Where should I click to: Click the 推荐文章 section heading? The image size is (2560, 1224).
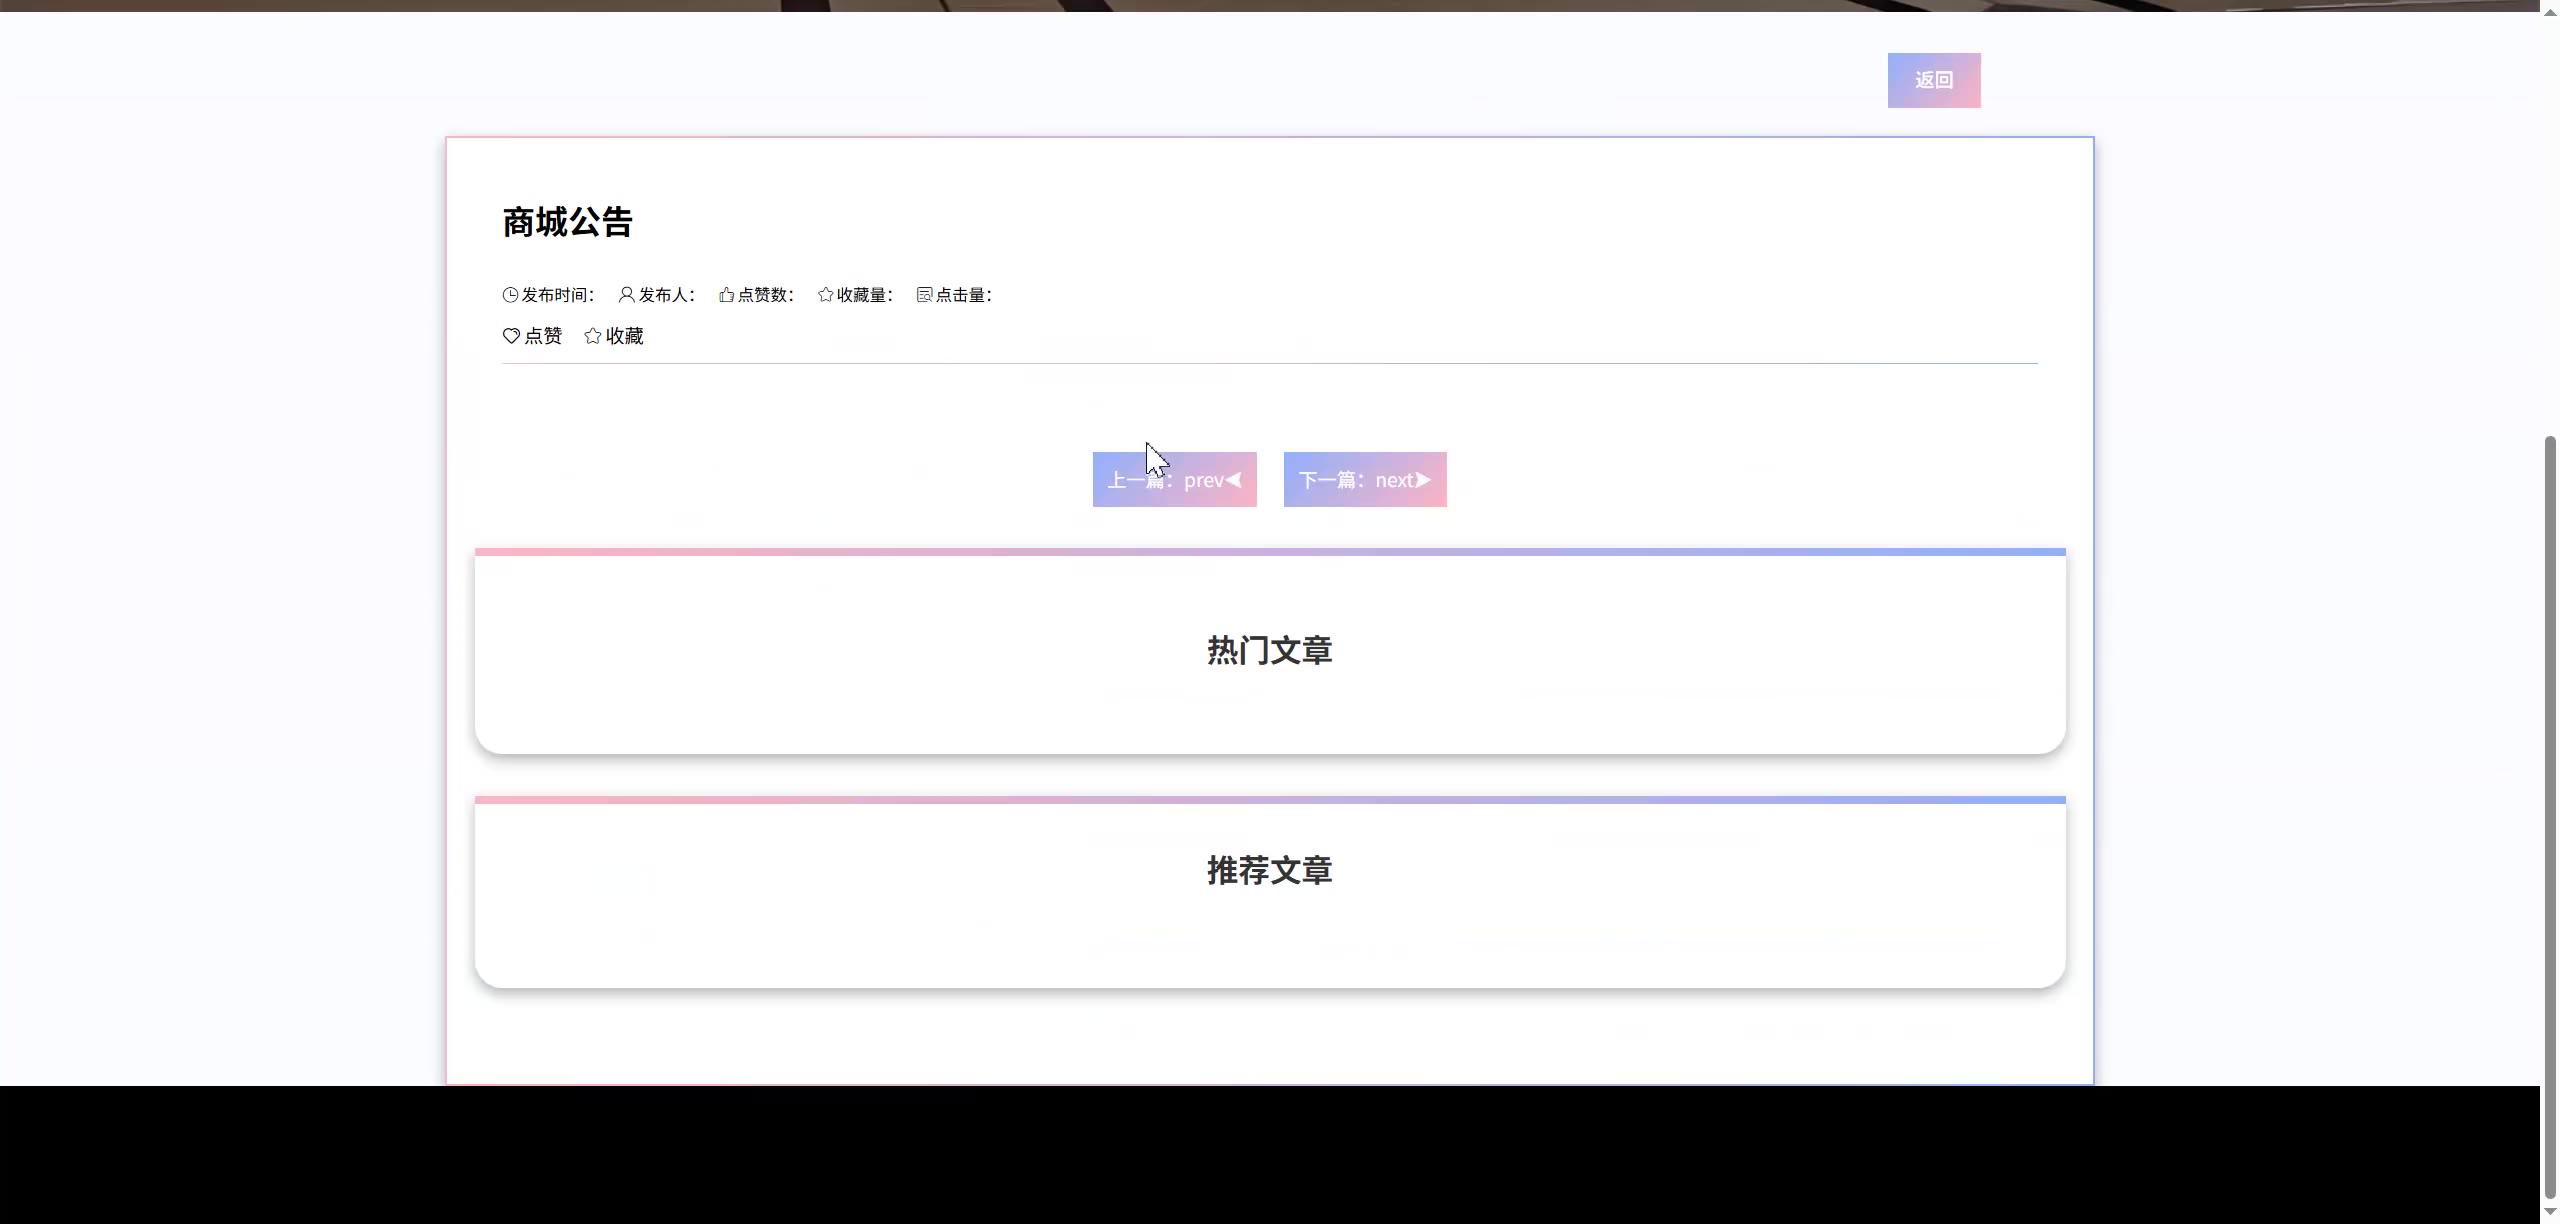[x=1269, y=871]
